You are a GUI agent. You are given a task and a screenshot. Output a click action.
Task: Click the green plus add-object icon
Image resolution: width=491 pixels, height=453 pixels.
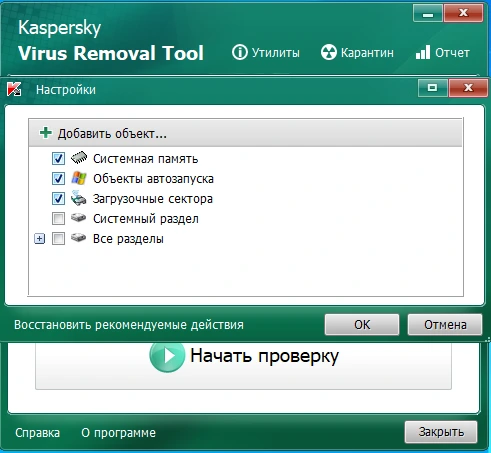pos(46,133)
